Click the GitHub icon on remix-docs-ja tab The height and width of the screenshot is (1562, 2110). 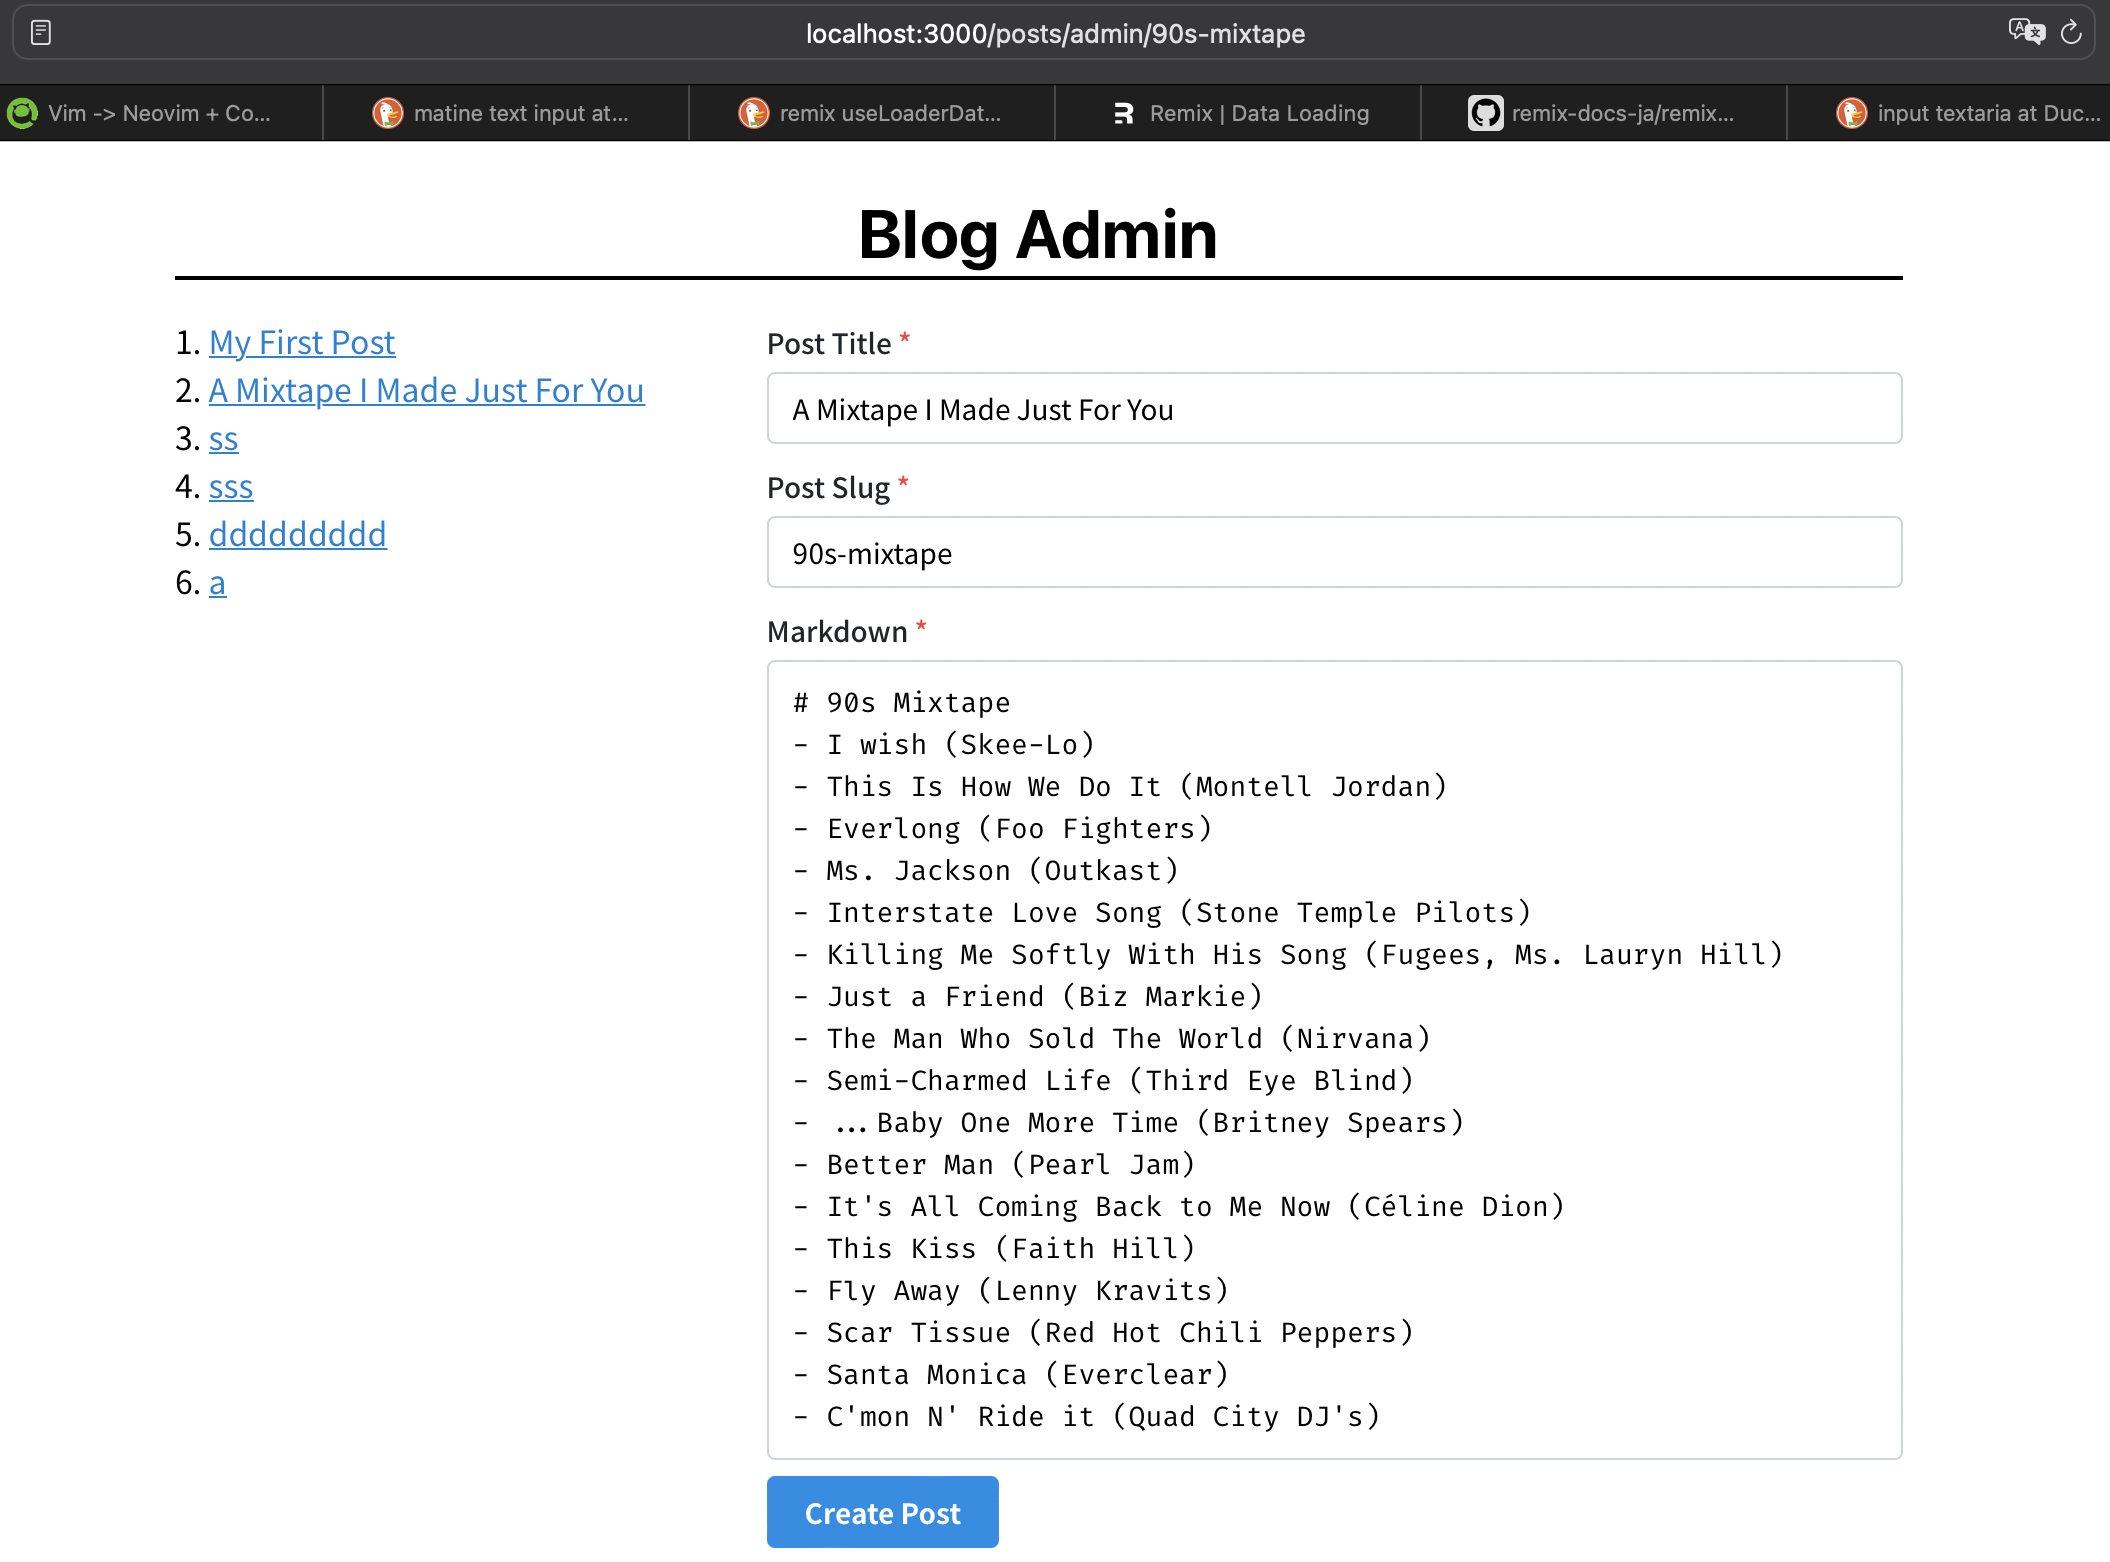click(x=1485, y=113)
